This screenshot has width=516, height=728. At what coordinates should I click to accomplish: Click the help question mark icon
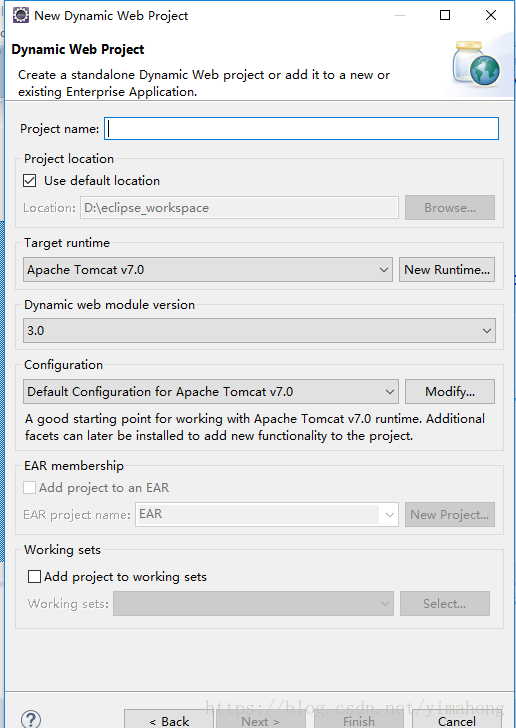pos(31,719)
